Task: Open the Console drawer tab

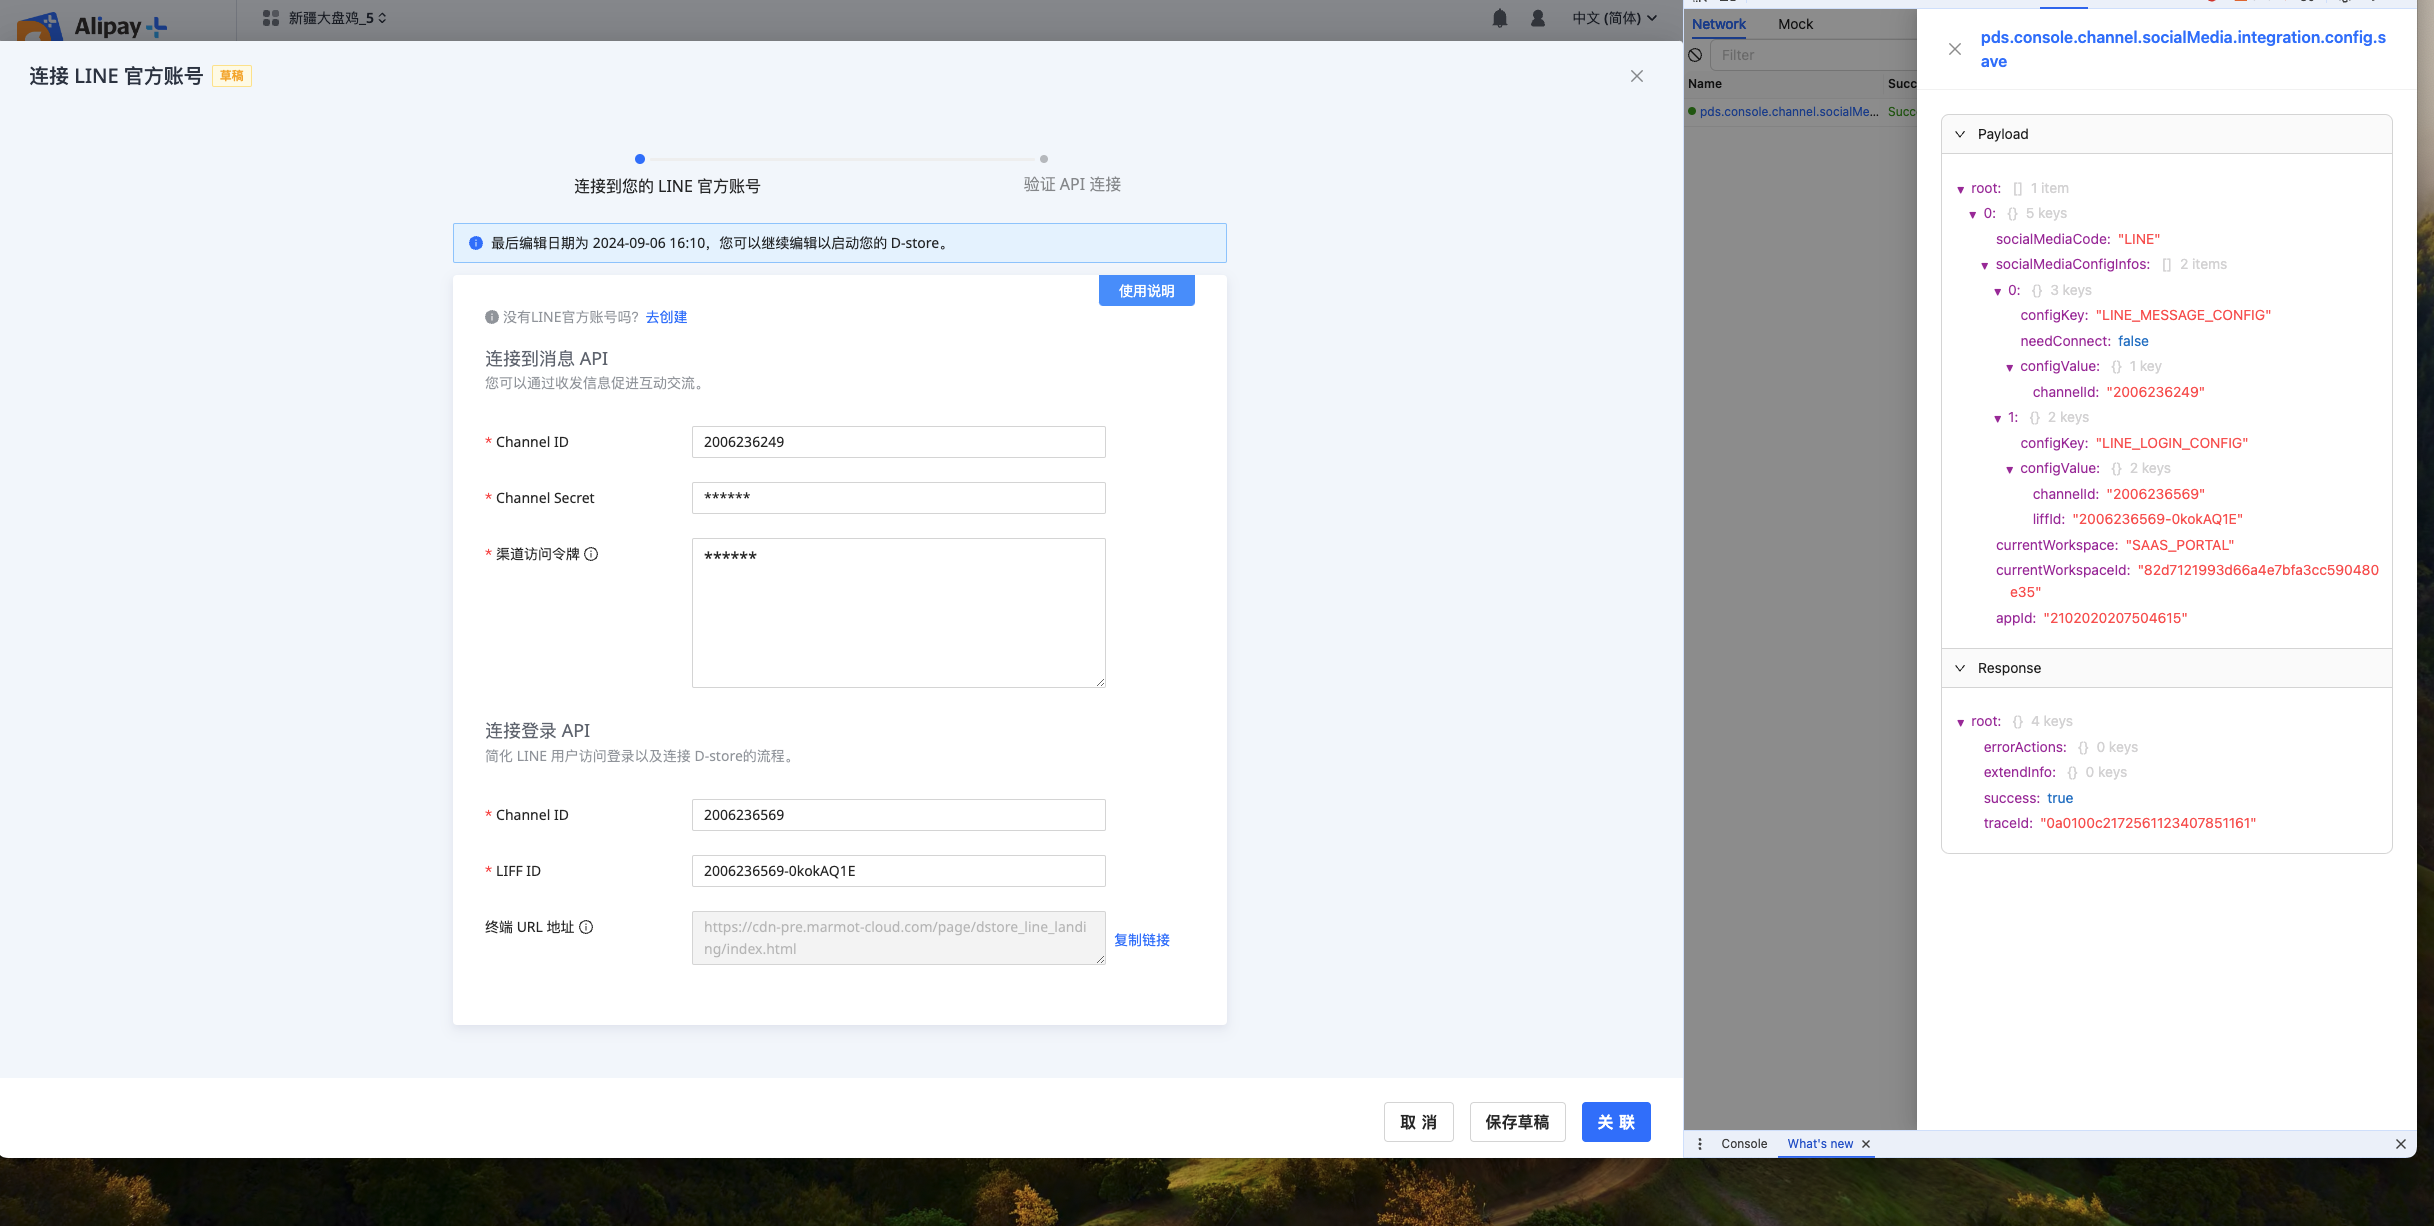Action: pos(1744,1144)
